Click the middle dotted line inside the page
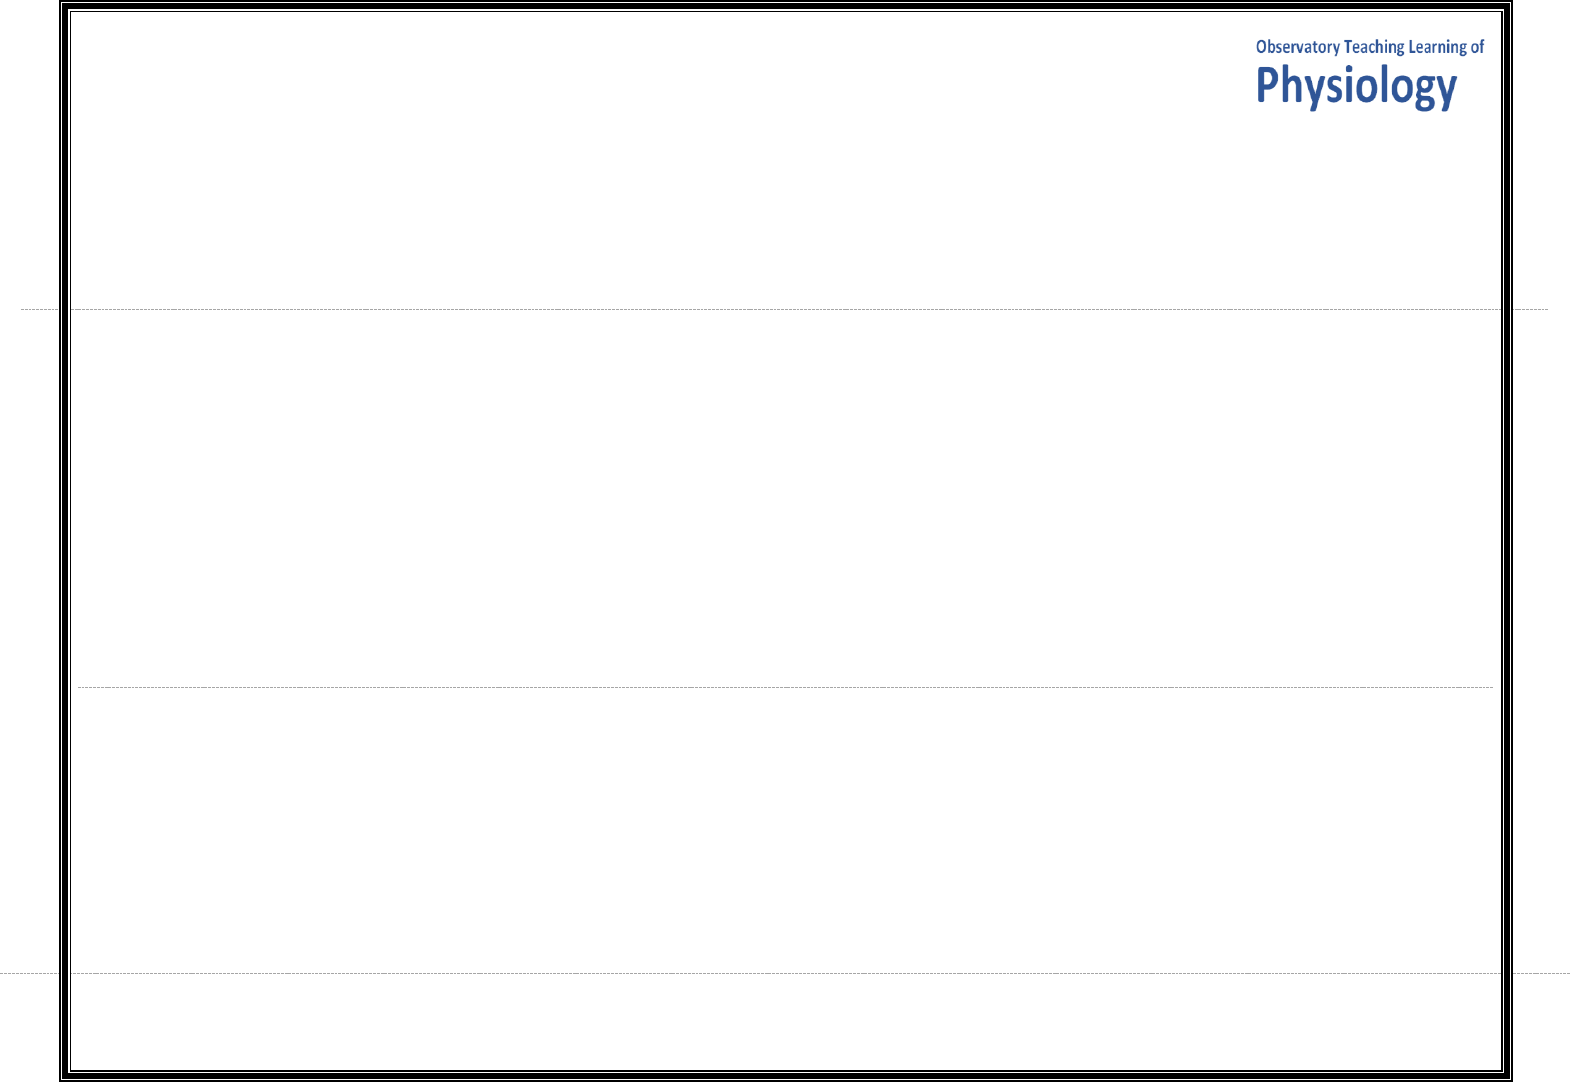The width and height of the screenshot is (1570, 1082). (x=785, y=688)
